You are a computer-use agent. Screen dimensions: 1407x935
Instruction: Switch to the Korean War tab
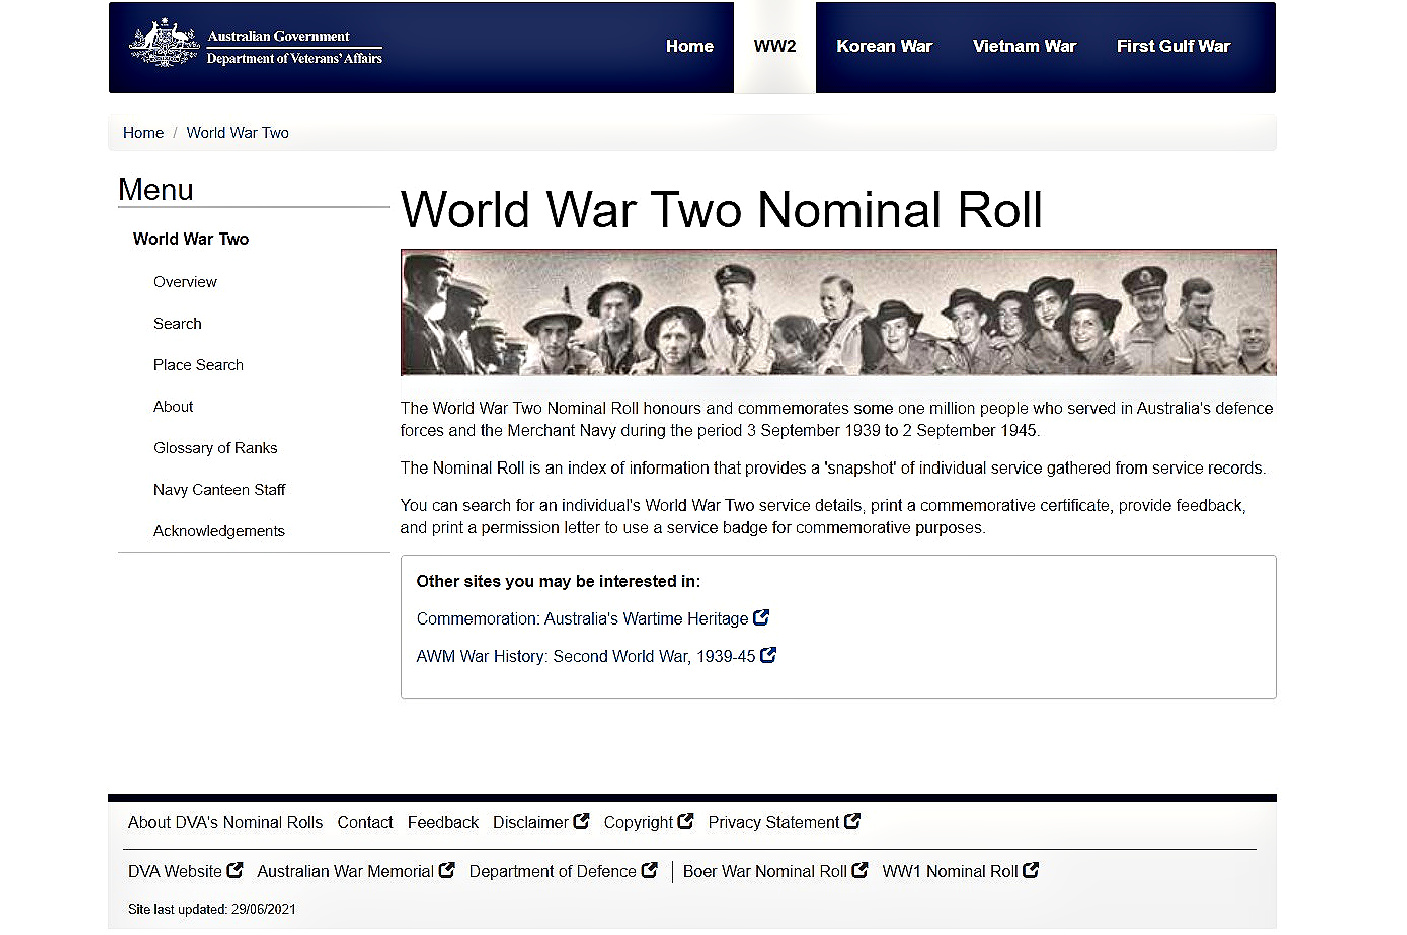tap(884, 46)
